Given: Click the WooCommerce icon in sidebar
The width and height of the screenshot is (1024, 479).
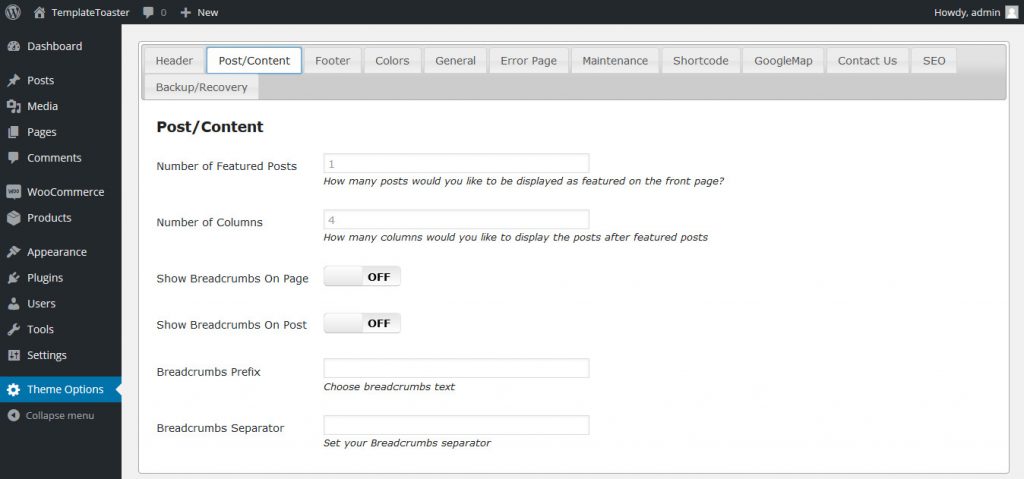Looking at the screenshot, I should pyautogui.click(x=14, y=192).
